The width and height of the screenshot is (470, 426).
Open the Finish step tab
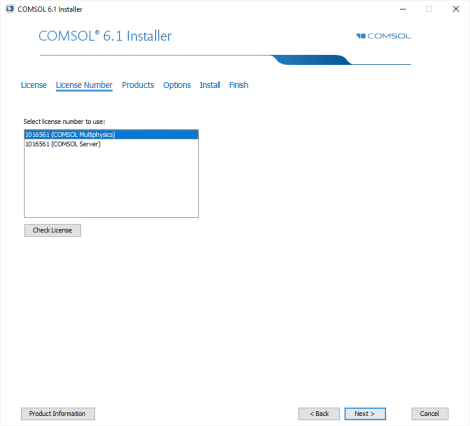[x=238, y=85]
